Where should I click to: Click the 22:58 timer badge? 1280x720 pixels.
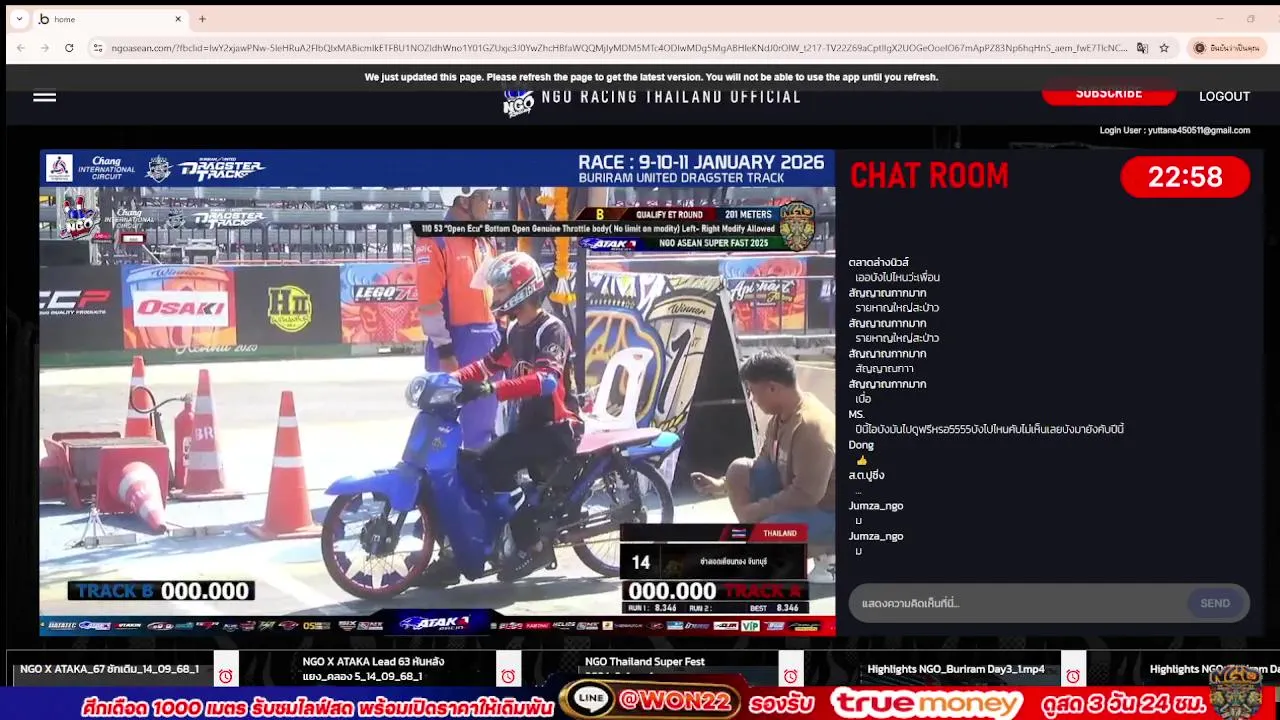1185,177
